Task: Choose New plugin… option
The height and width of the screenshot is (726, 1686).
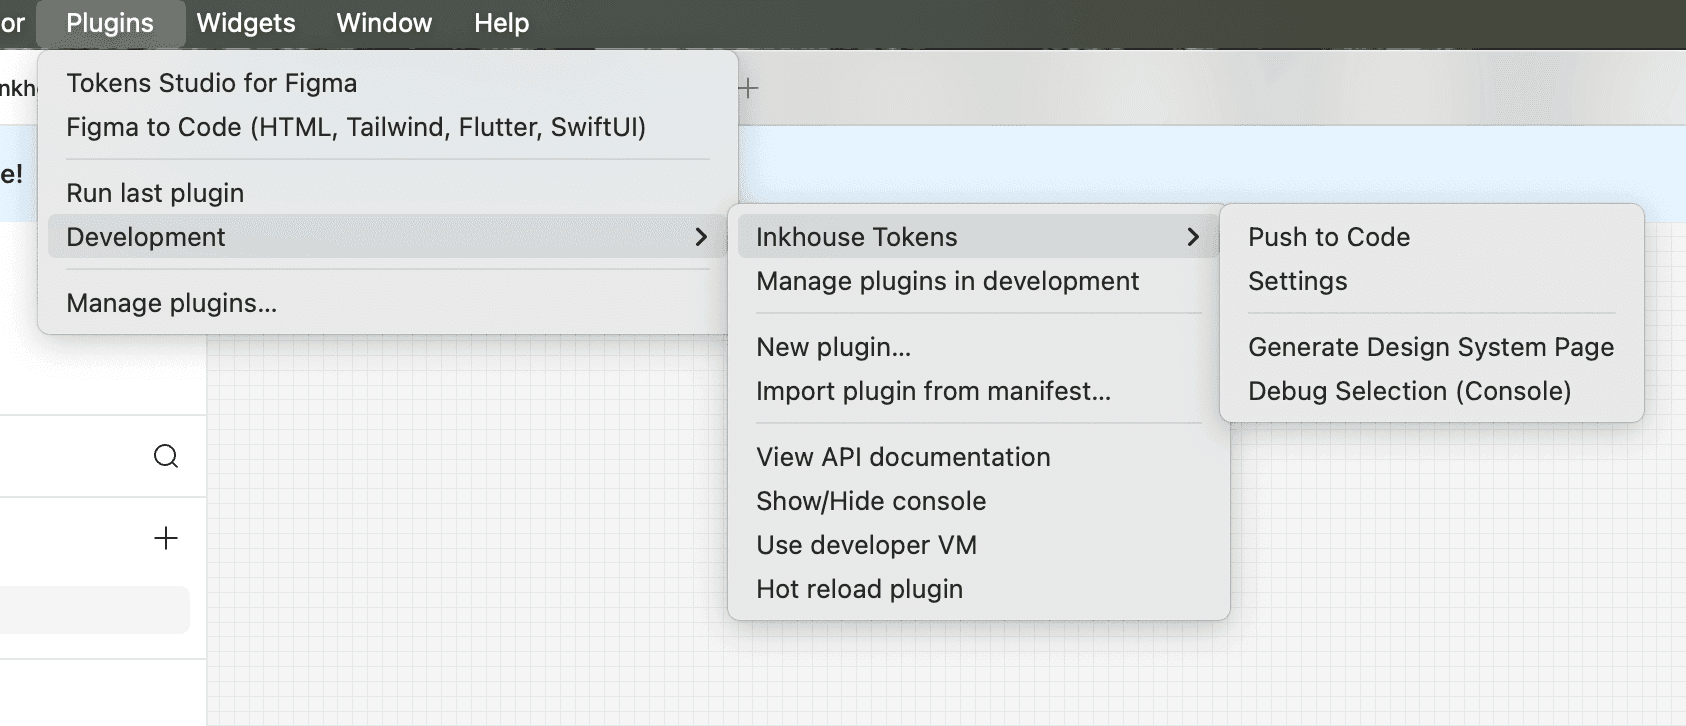Action: click(x=978, y=347)
